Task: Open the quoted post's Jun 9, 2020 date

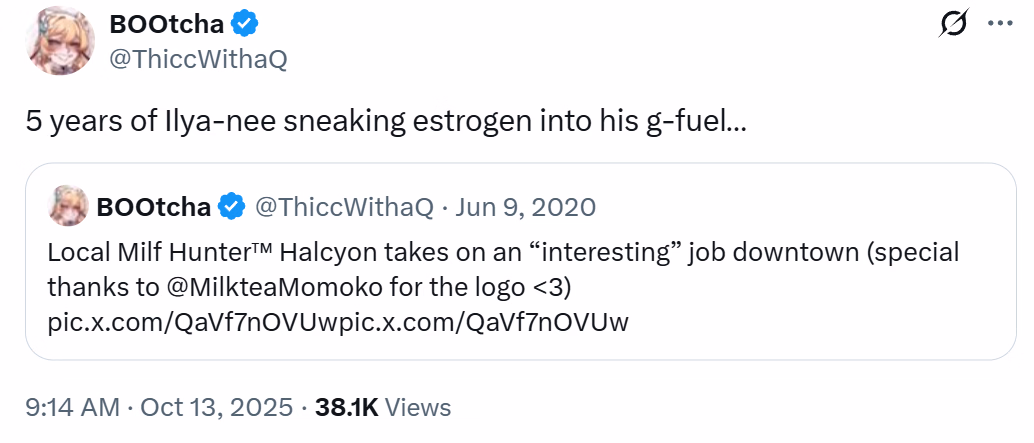Action: pos(526,207)
